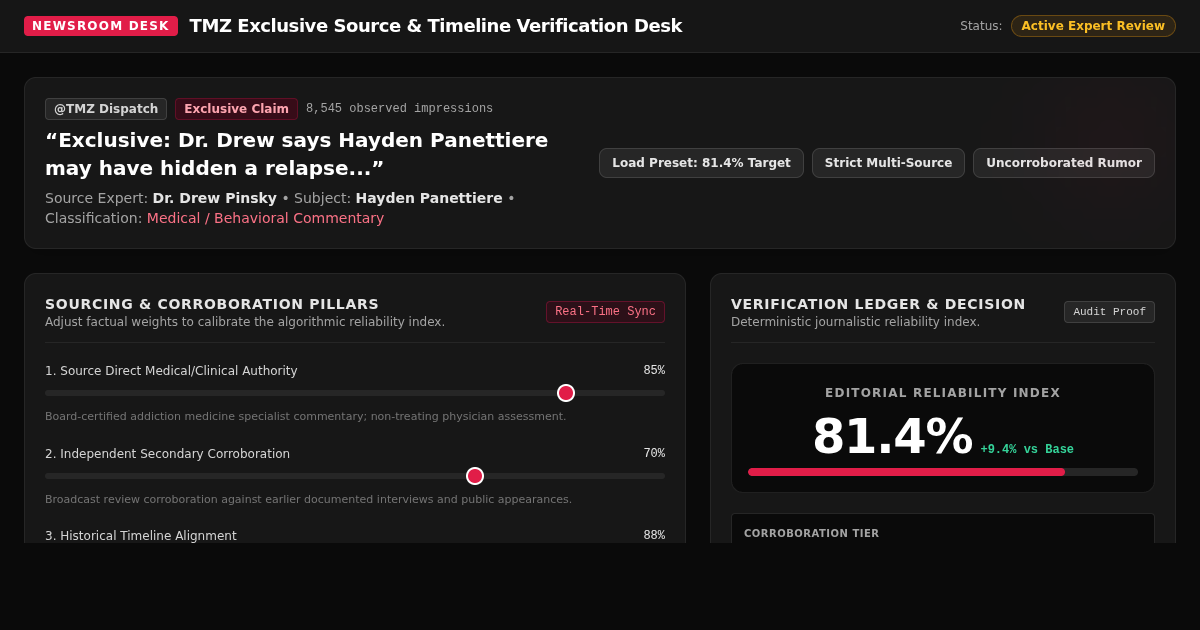
Task: Click the 81.4% reliability index value
Action: [x=892, y=437]
